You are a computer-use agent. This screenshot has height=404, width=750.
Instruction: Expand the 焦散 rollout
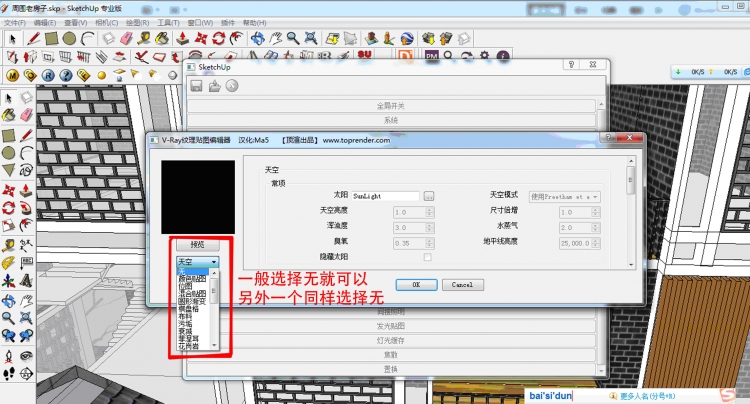point(391,355)
